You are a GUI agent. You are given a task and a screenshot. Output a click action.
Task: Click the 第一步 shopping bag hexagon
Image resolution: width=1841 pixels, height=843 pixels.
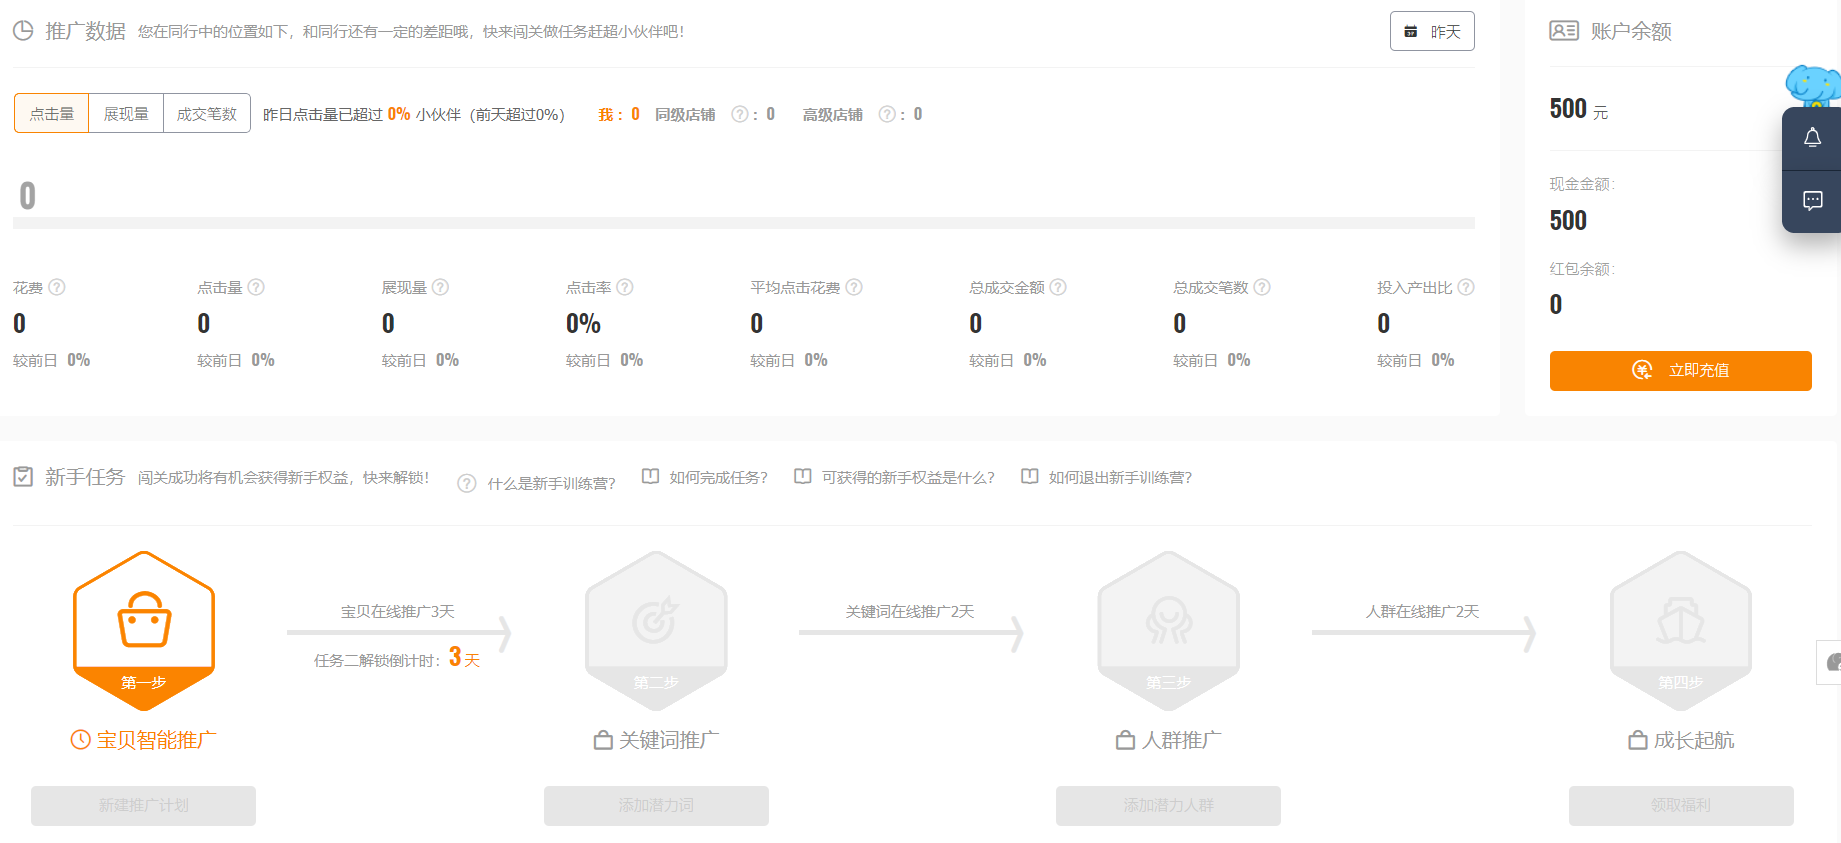(144, 631)
